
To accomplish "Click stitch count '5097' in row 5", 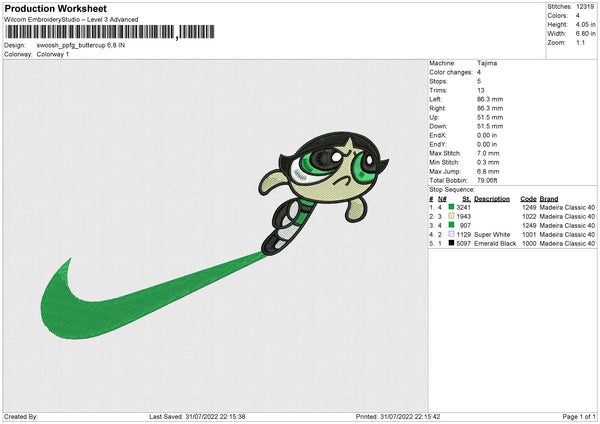I will (463, 244).
